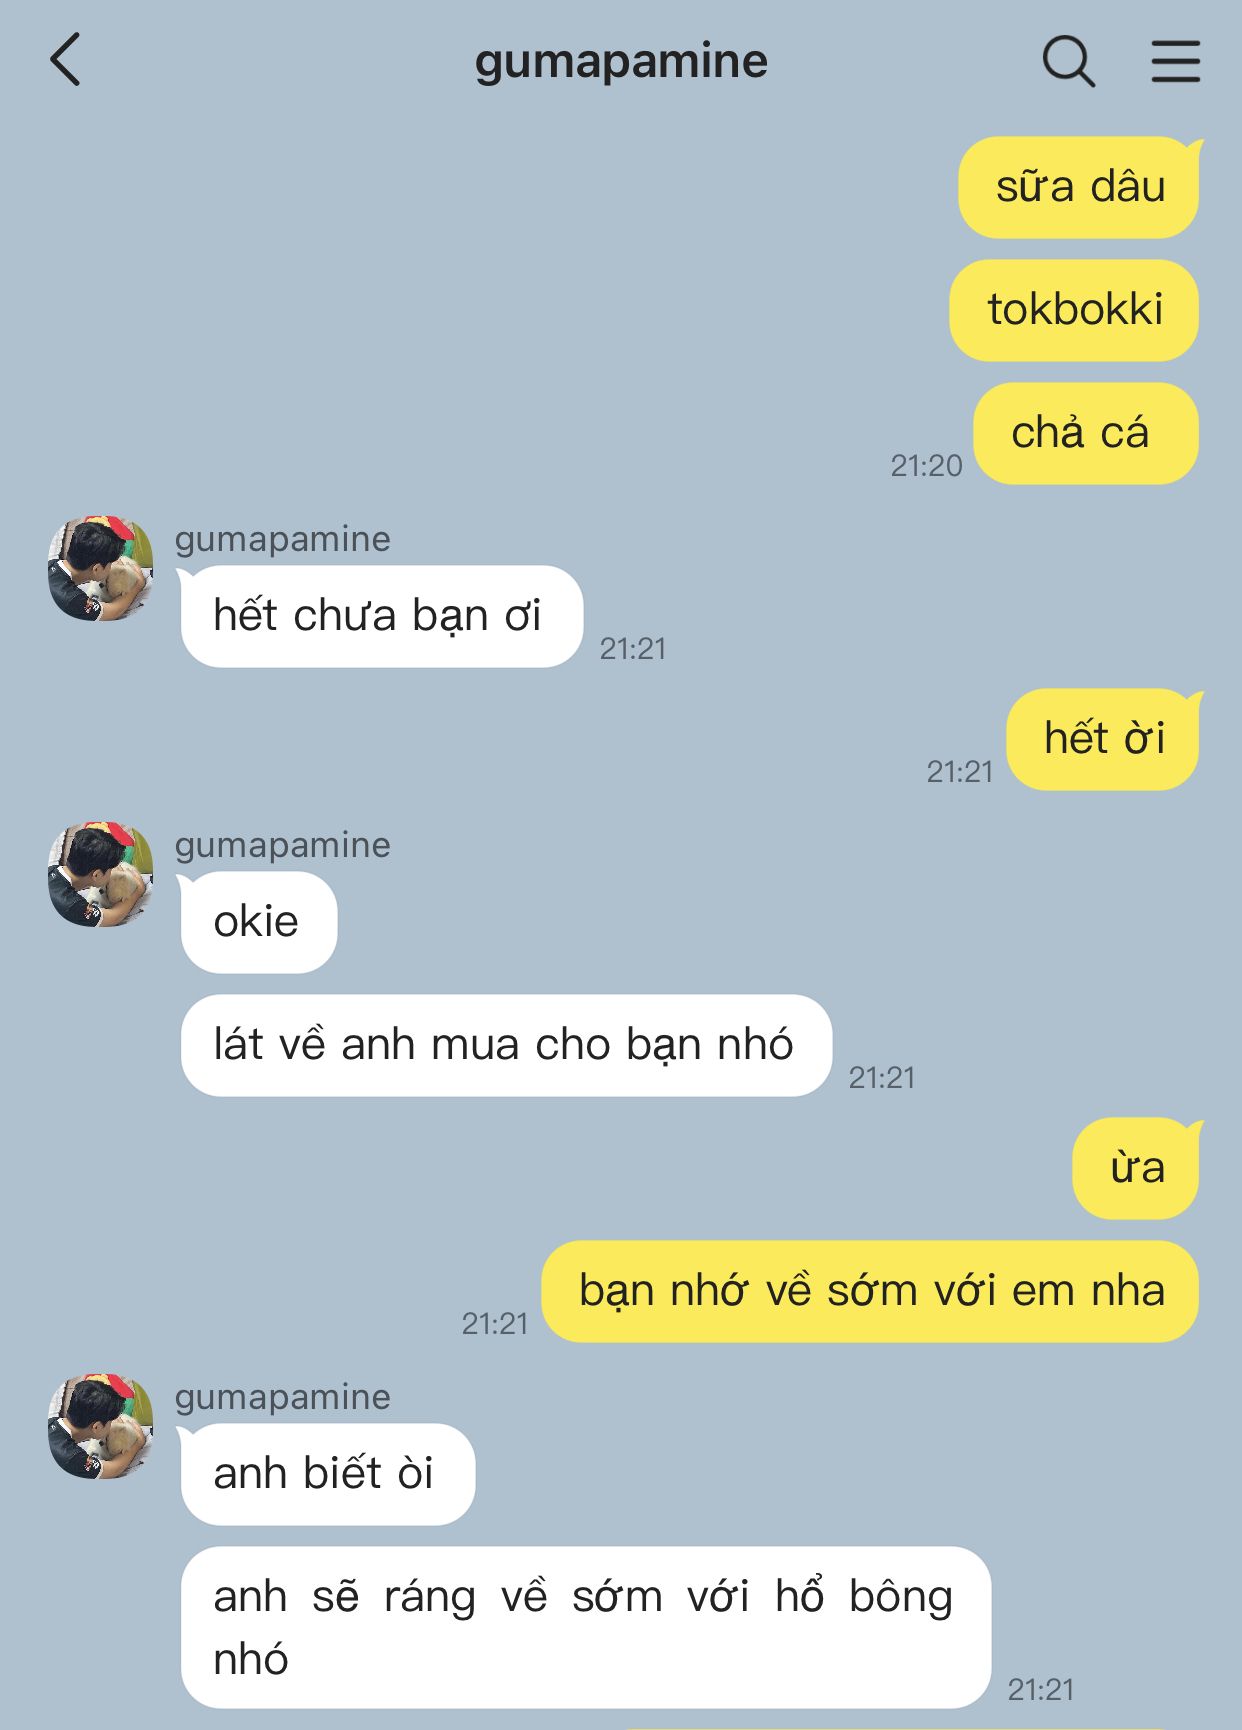This screenshot has height=1730, width=1242.
Task: Select the "sữa dâu" message bubble
Action: pos(1079,187)
